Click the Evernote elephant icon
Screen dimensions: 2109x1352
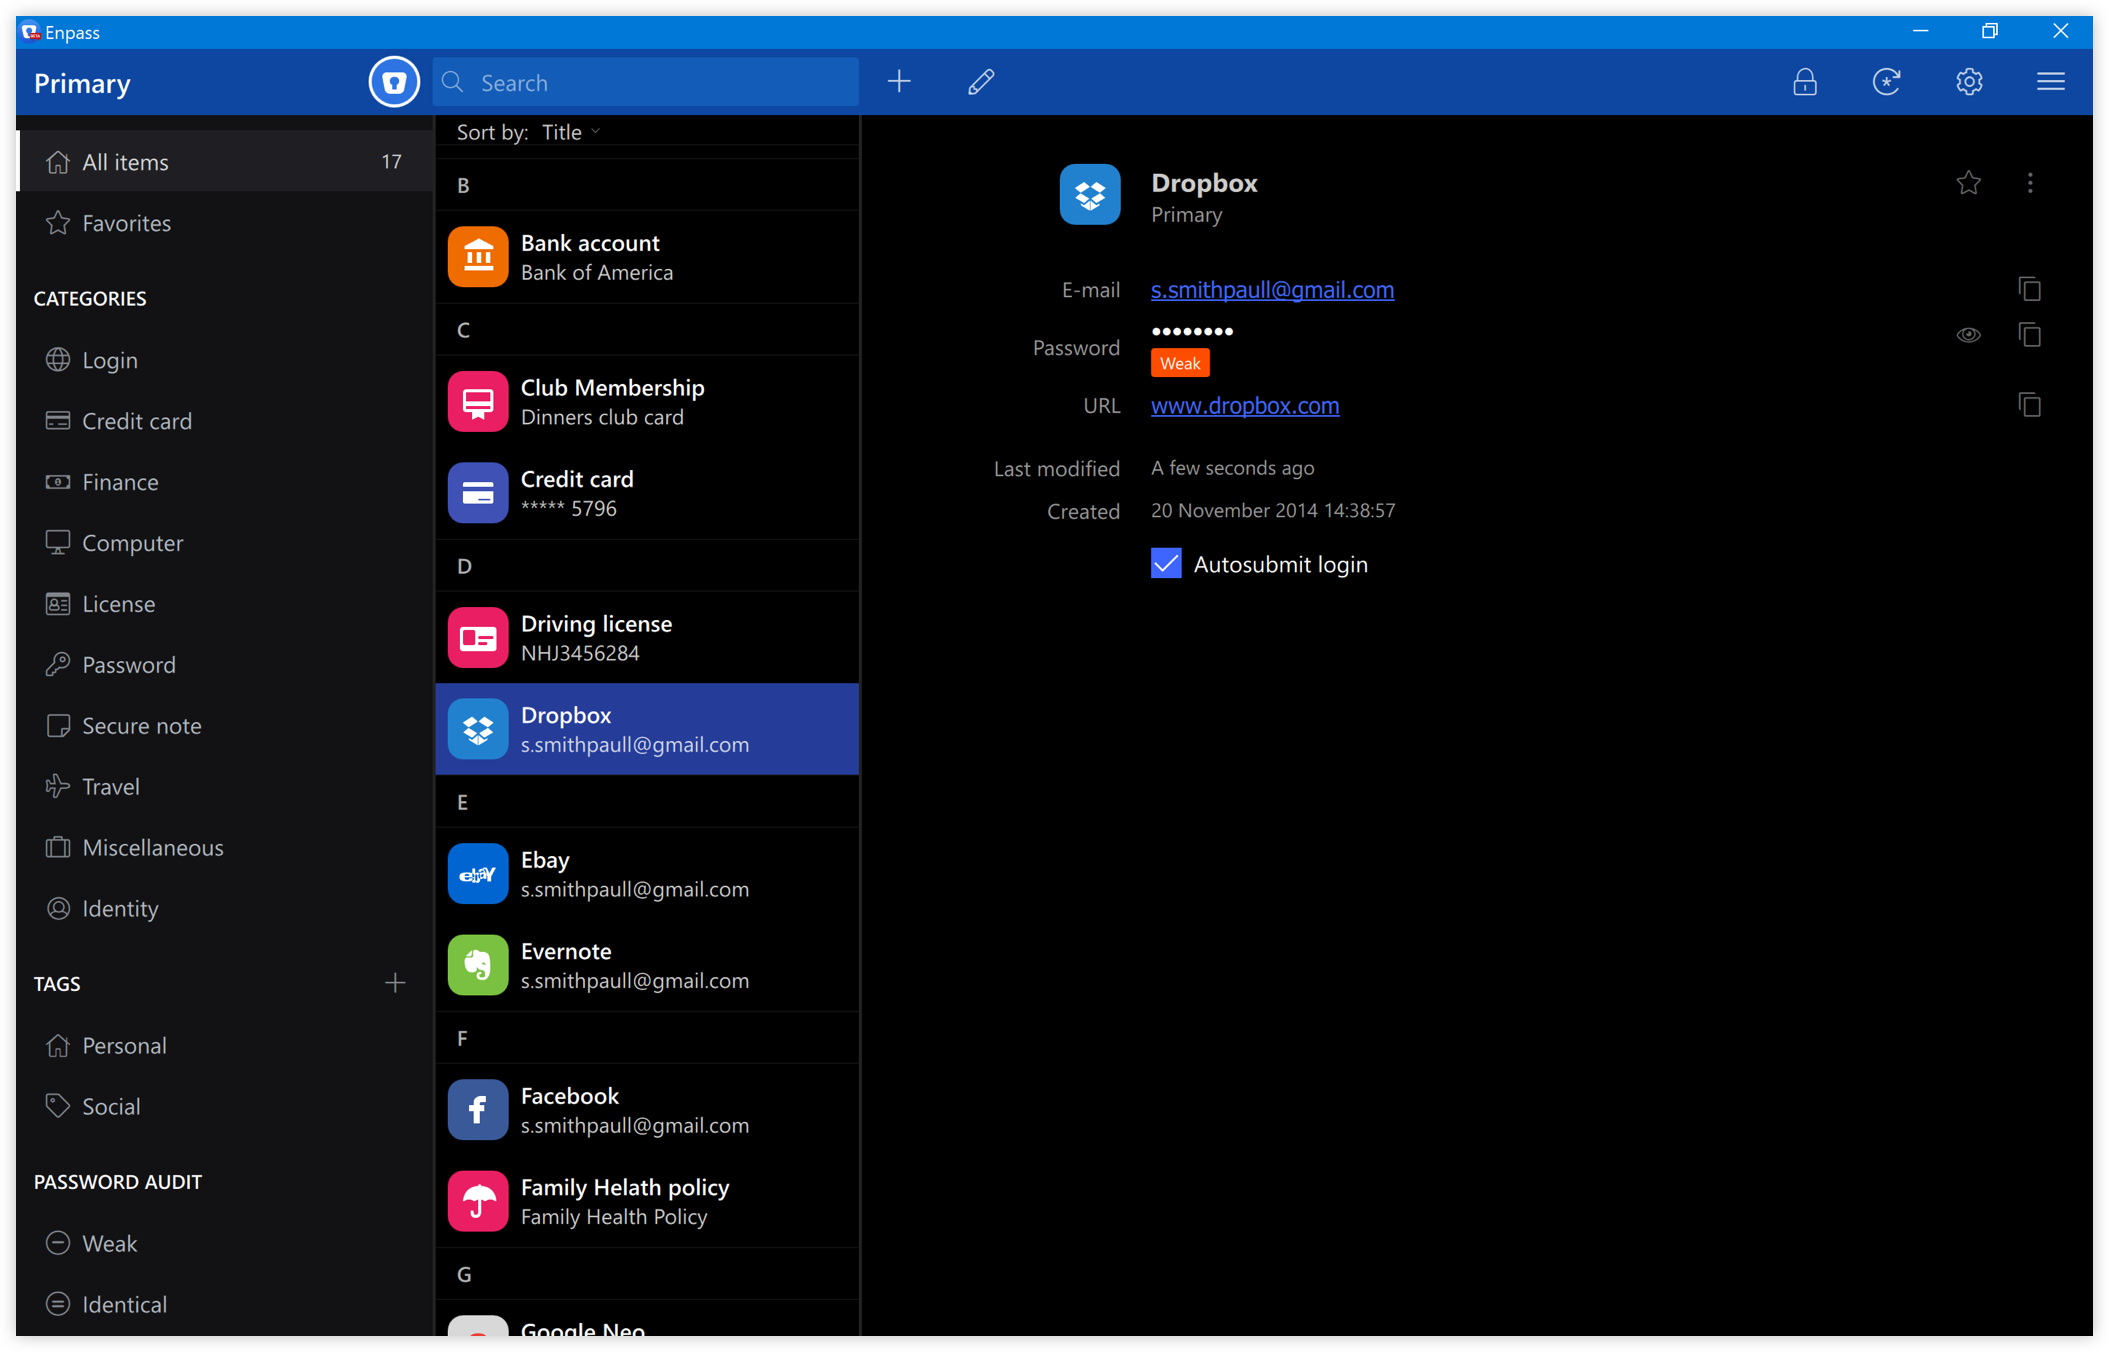(x=478, y=965)
